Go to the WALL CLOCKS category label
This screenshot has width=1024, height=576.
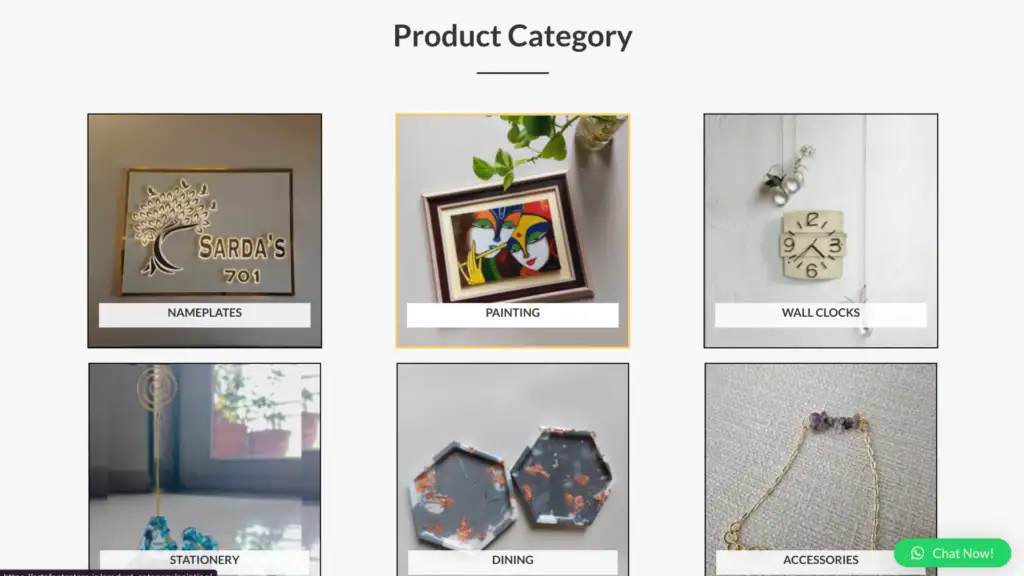820,314
